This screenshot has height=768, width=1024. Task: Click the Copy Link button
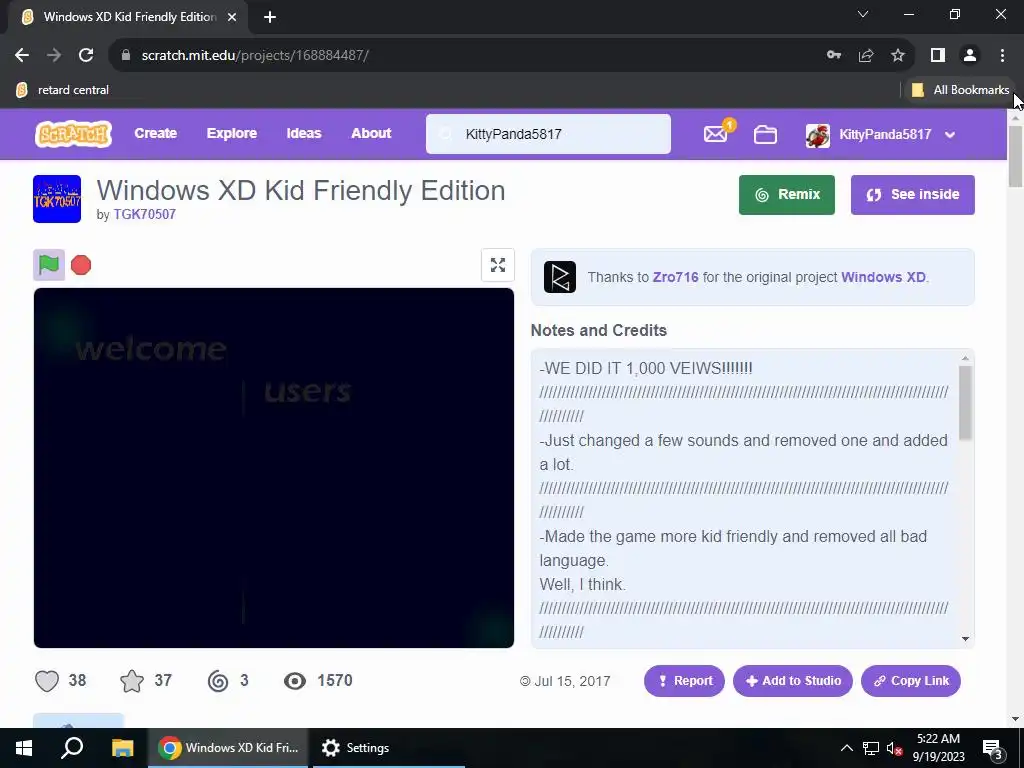pos(911,681)
